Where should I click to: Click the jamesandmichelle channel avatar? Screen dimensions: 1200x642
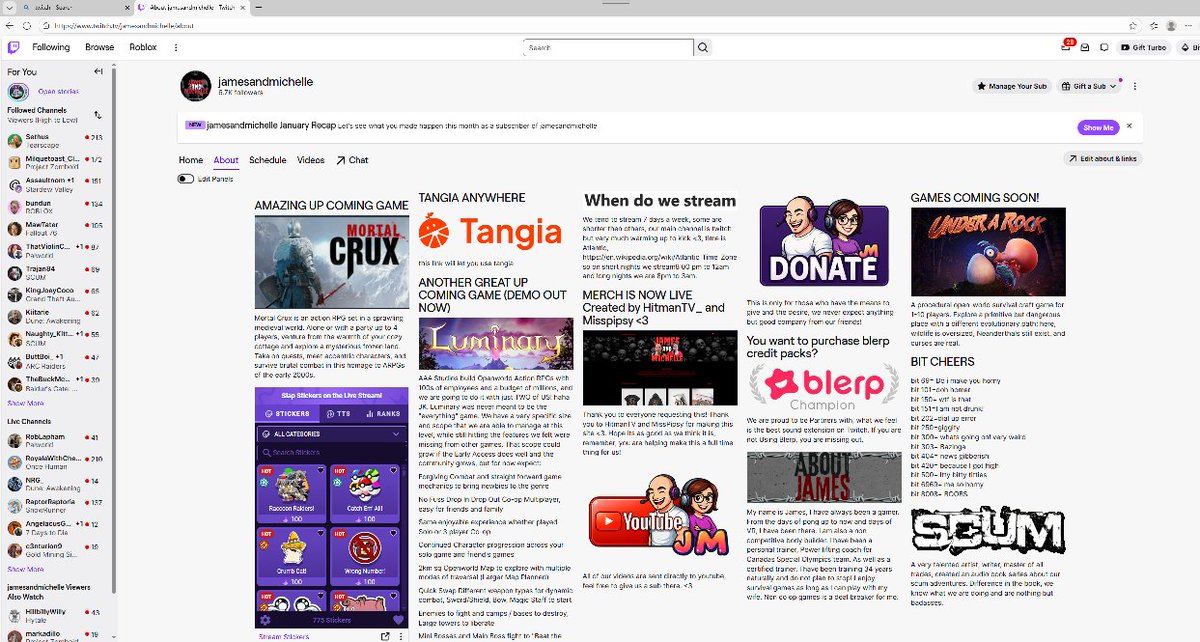195,87
